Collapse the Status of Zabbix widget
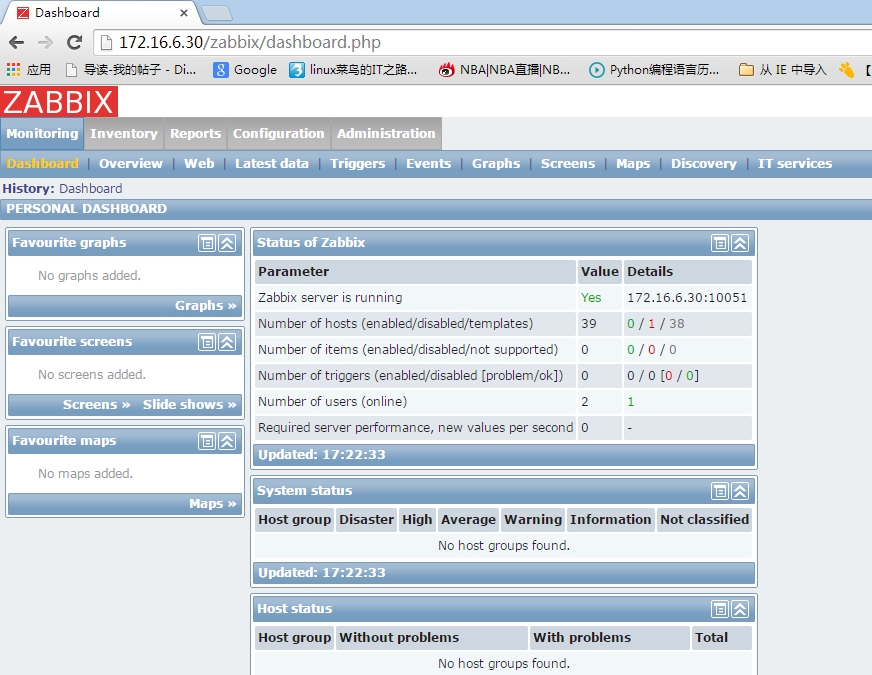 point(740,243)
